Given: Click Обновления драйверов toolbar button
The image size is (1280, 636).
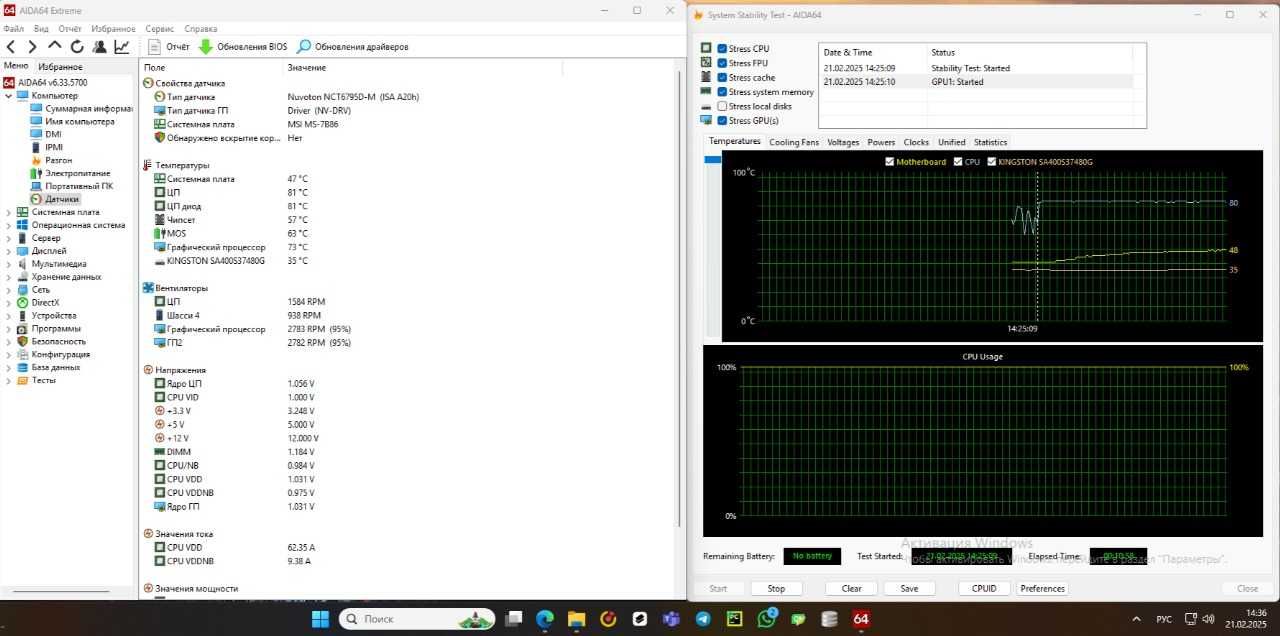Looking at the screenshot, I should (x=352, y=46).
